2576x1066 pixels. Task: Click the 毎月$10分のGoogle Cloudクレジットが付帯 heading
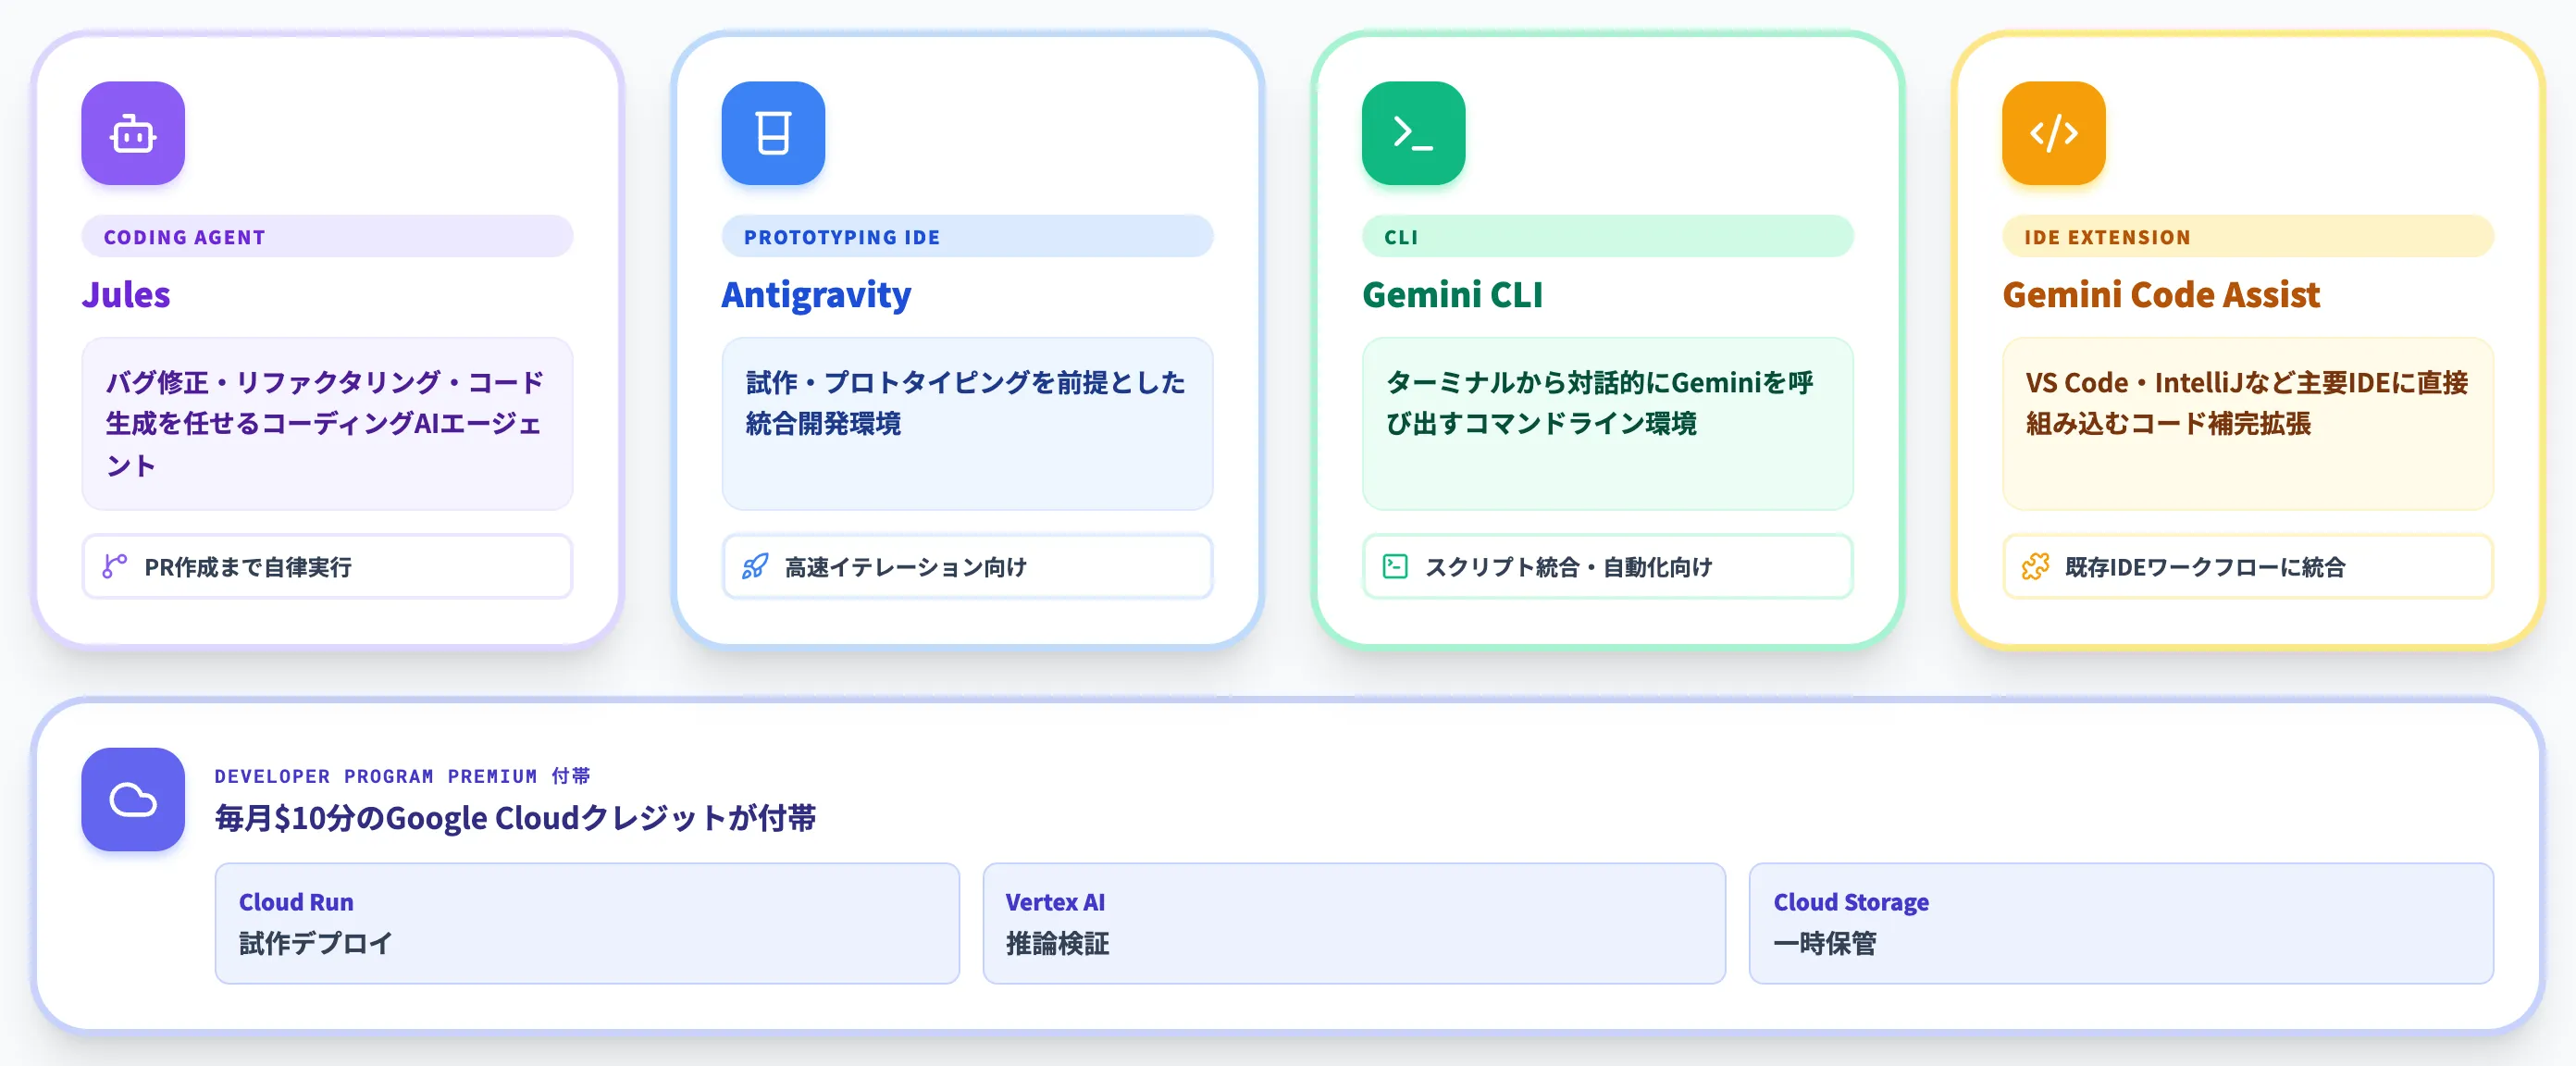(515, 818)
